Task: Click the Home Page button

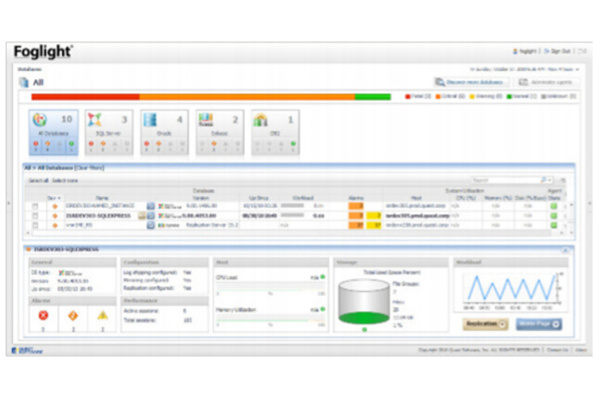Action: click(539, 324)
